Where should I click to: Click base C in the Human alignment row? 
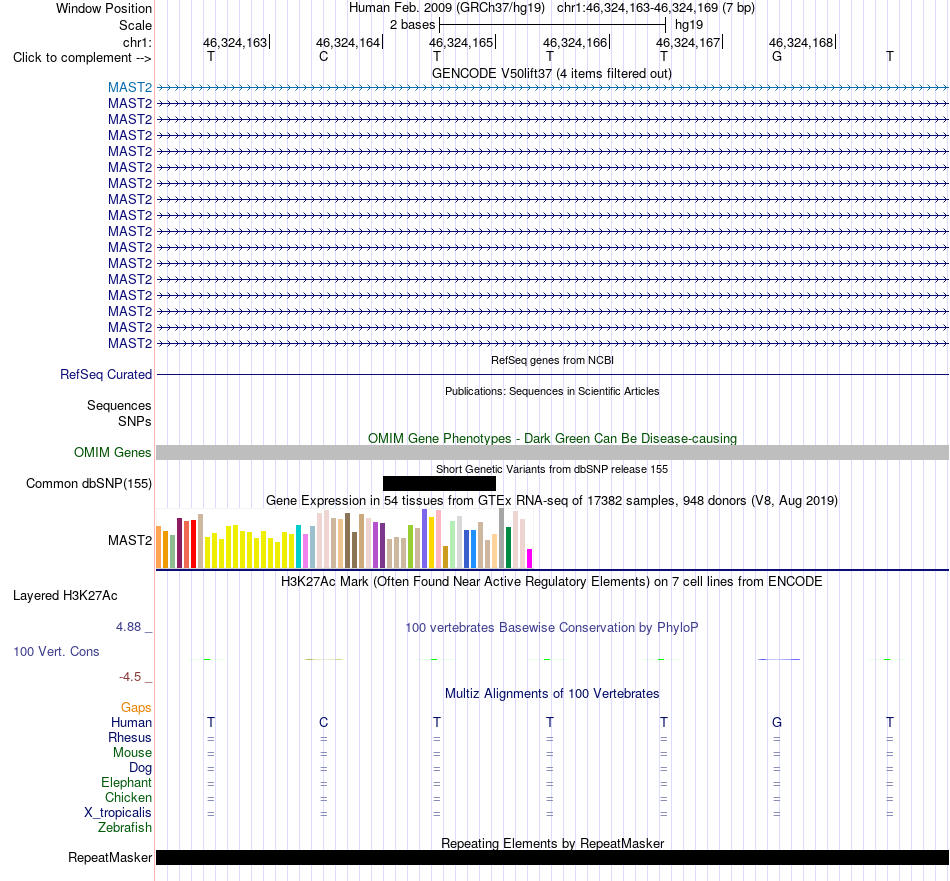[324, 722]
